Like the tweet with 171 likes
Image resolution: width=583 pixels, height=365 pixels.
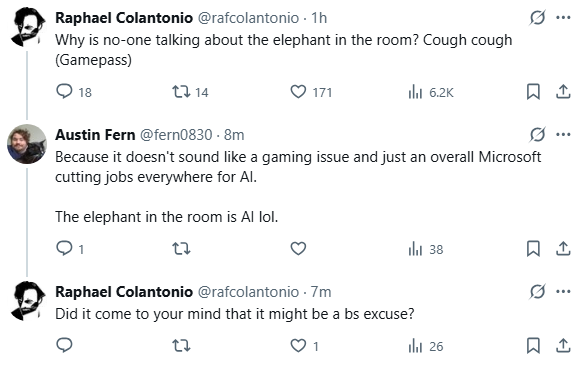pyautogui.click(x=311, y=92)
